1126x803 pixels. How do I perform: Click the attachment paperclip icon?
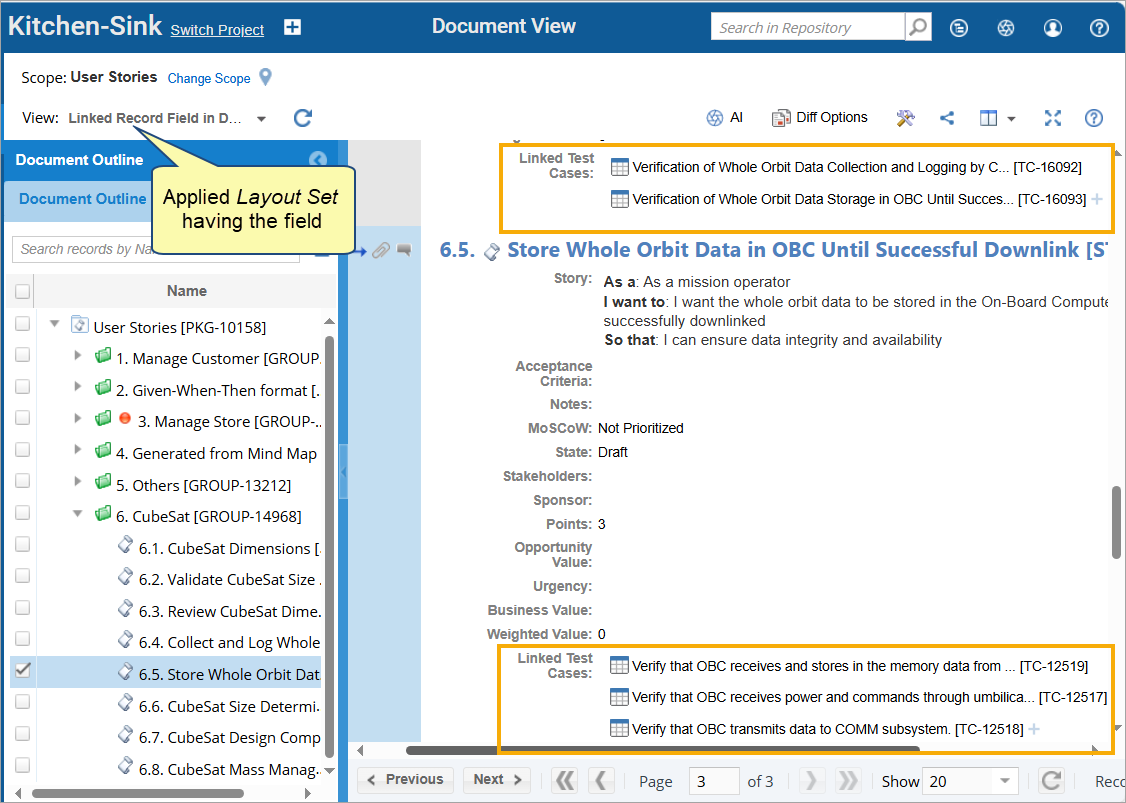pyautogui.click(x=381, y=250)
